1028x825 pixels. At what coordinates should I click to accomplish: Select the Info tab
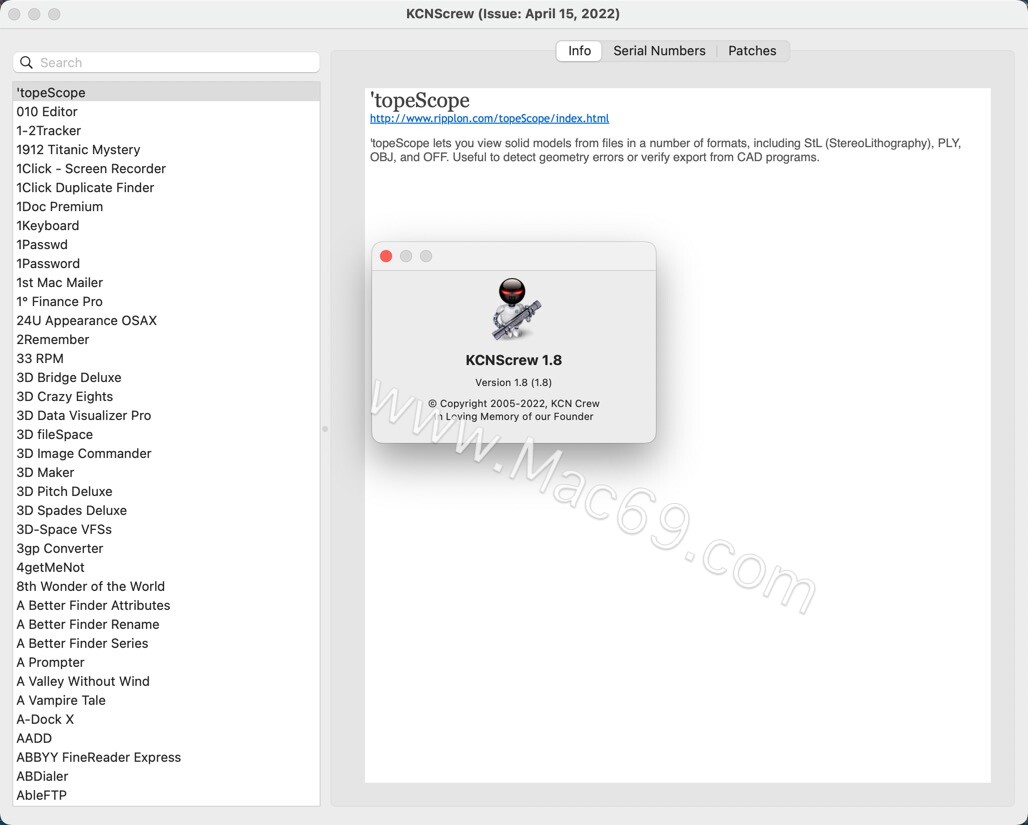click(x=578, y=50)
